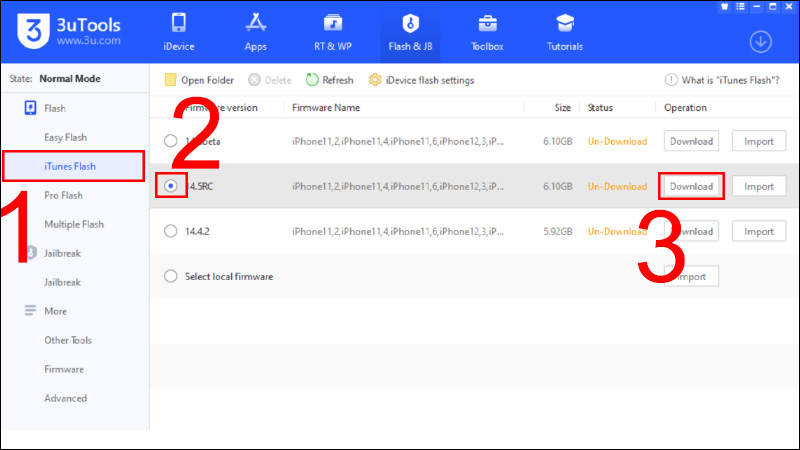
Task: Click the 5.92GB size value
Action: click(558, 231)
